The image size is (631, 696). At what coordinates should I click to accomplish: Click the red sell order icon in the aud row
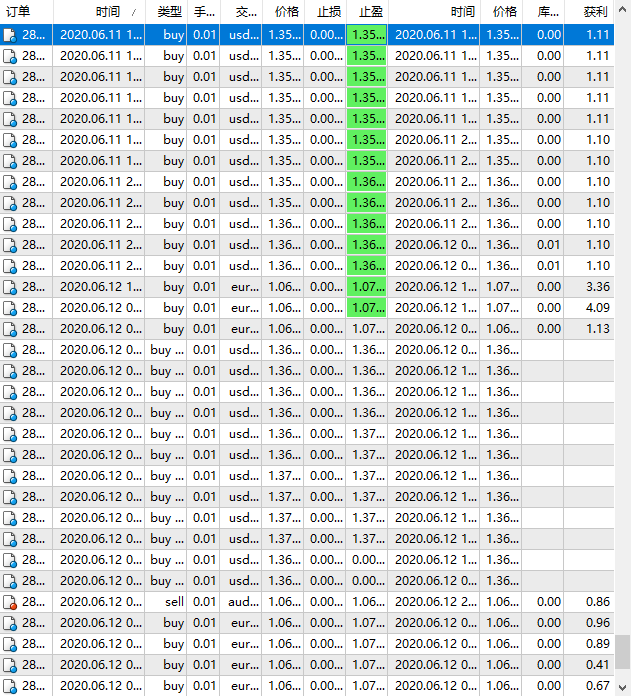coord(10,602)
